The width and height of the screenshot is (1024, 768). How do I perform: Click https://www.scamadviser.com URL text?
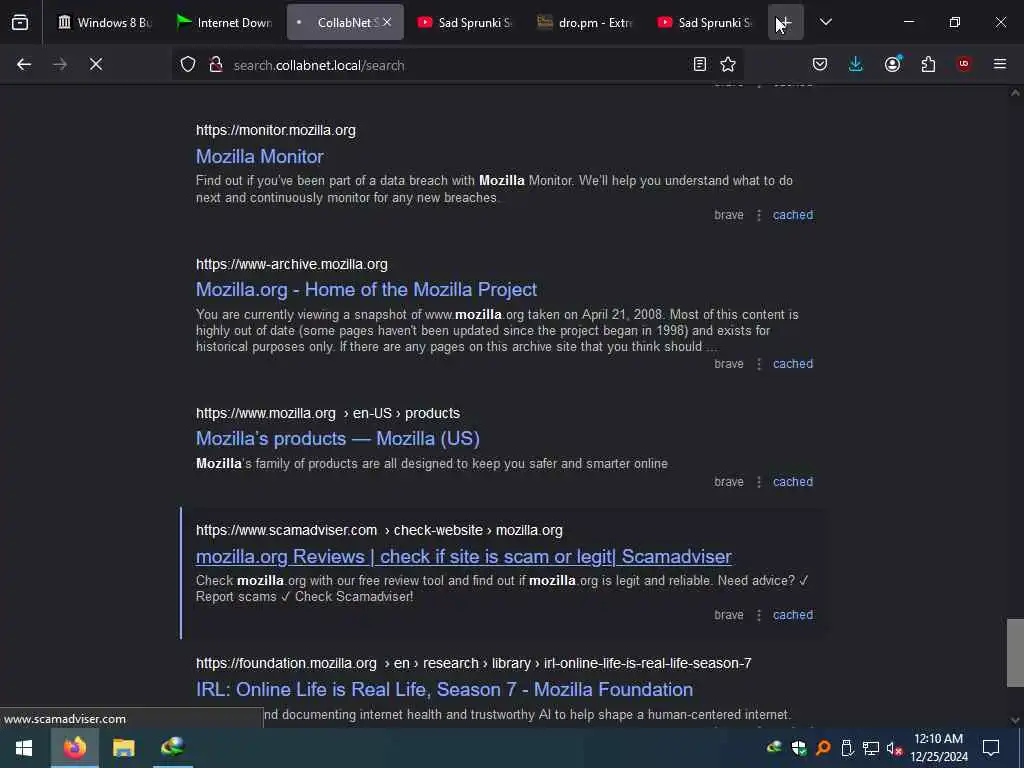coord(286,530)
